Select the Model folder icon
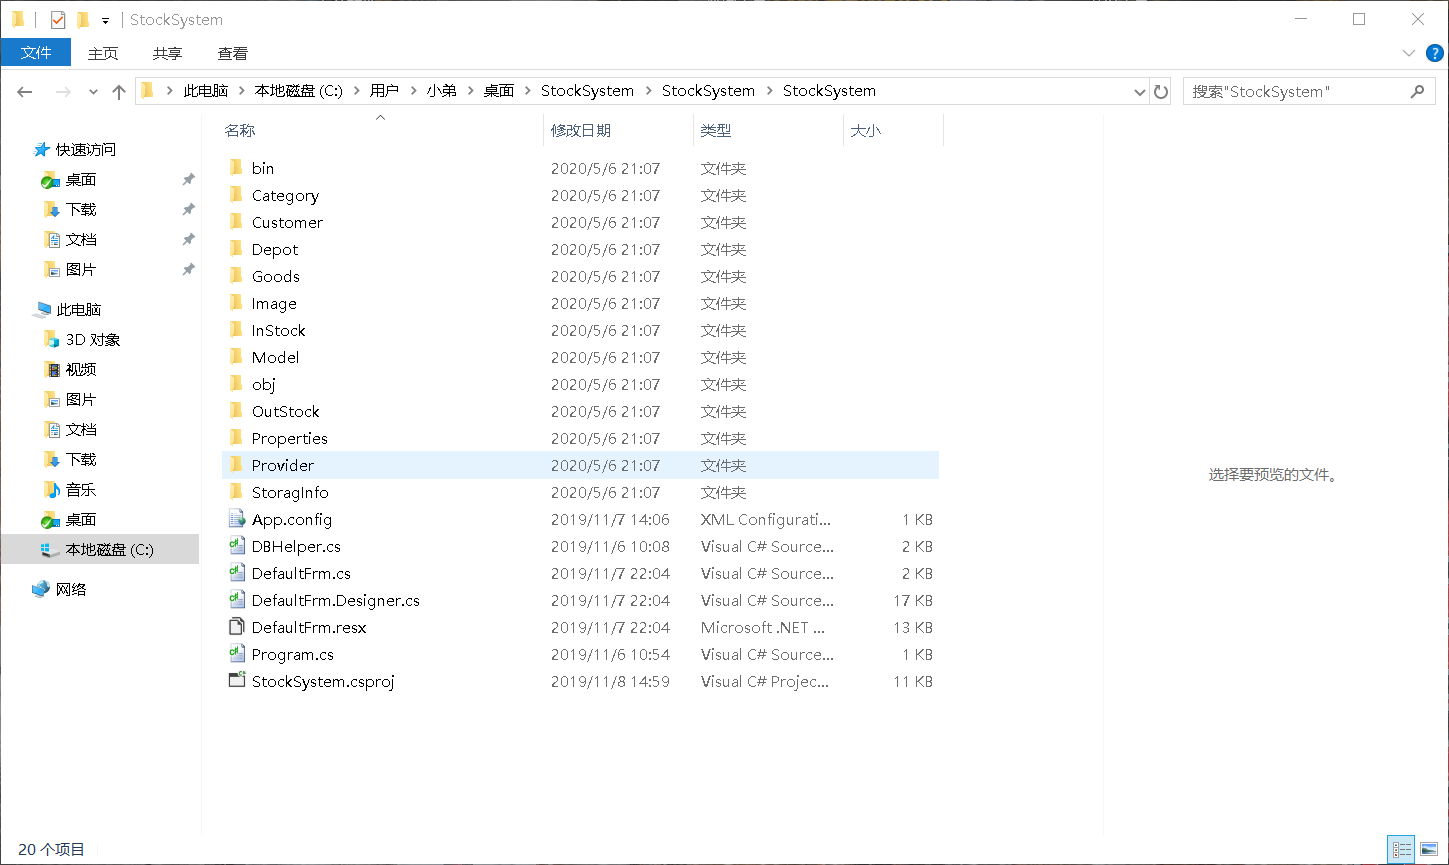 [236, 357]
